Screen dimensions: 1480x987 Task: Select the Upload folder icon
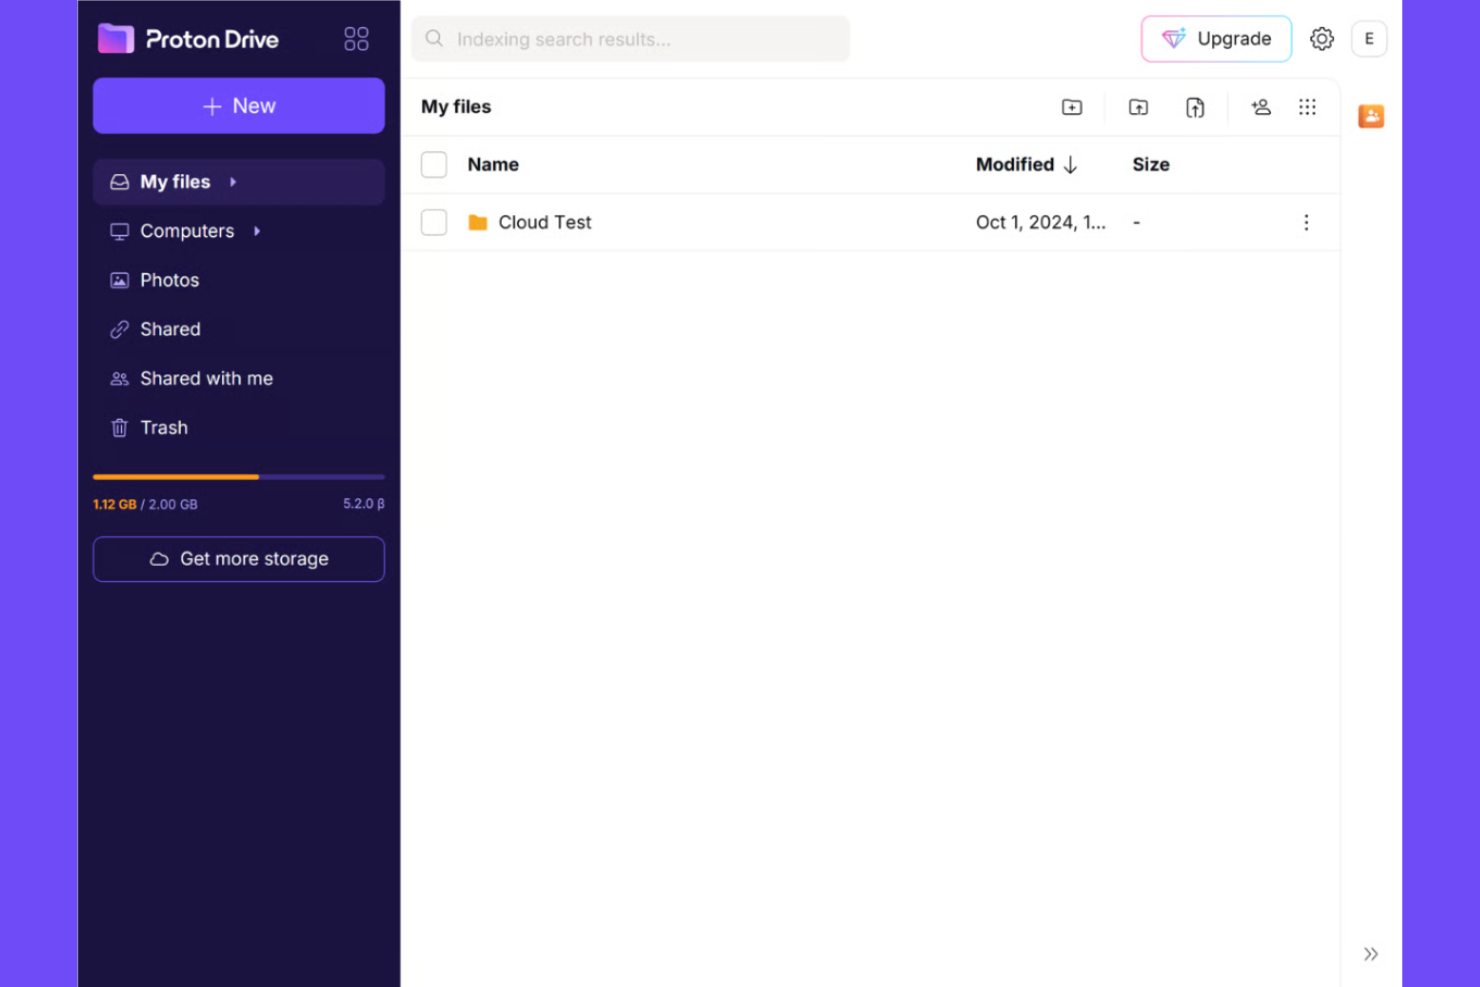click(x=1138, y=107)
